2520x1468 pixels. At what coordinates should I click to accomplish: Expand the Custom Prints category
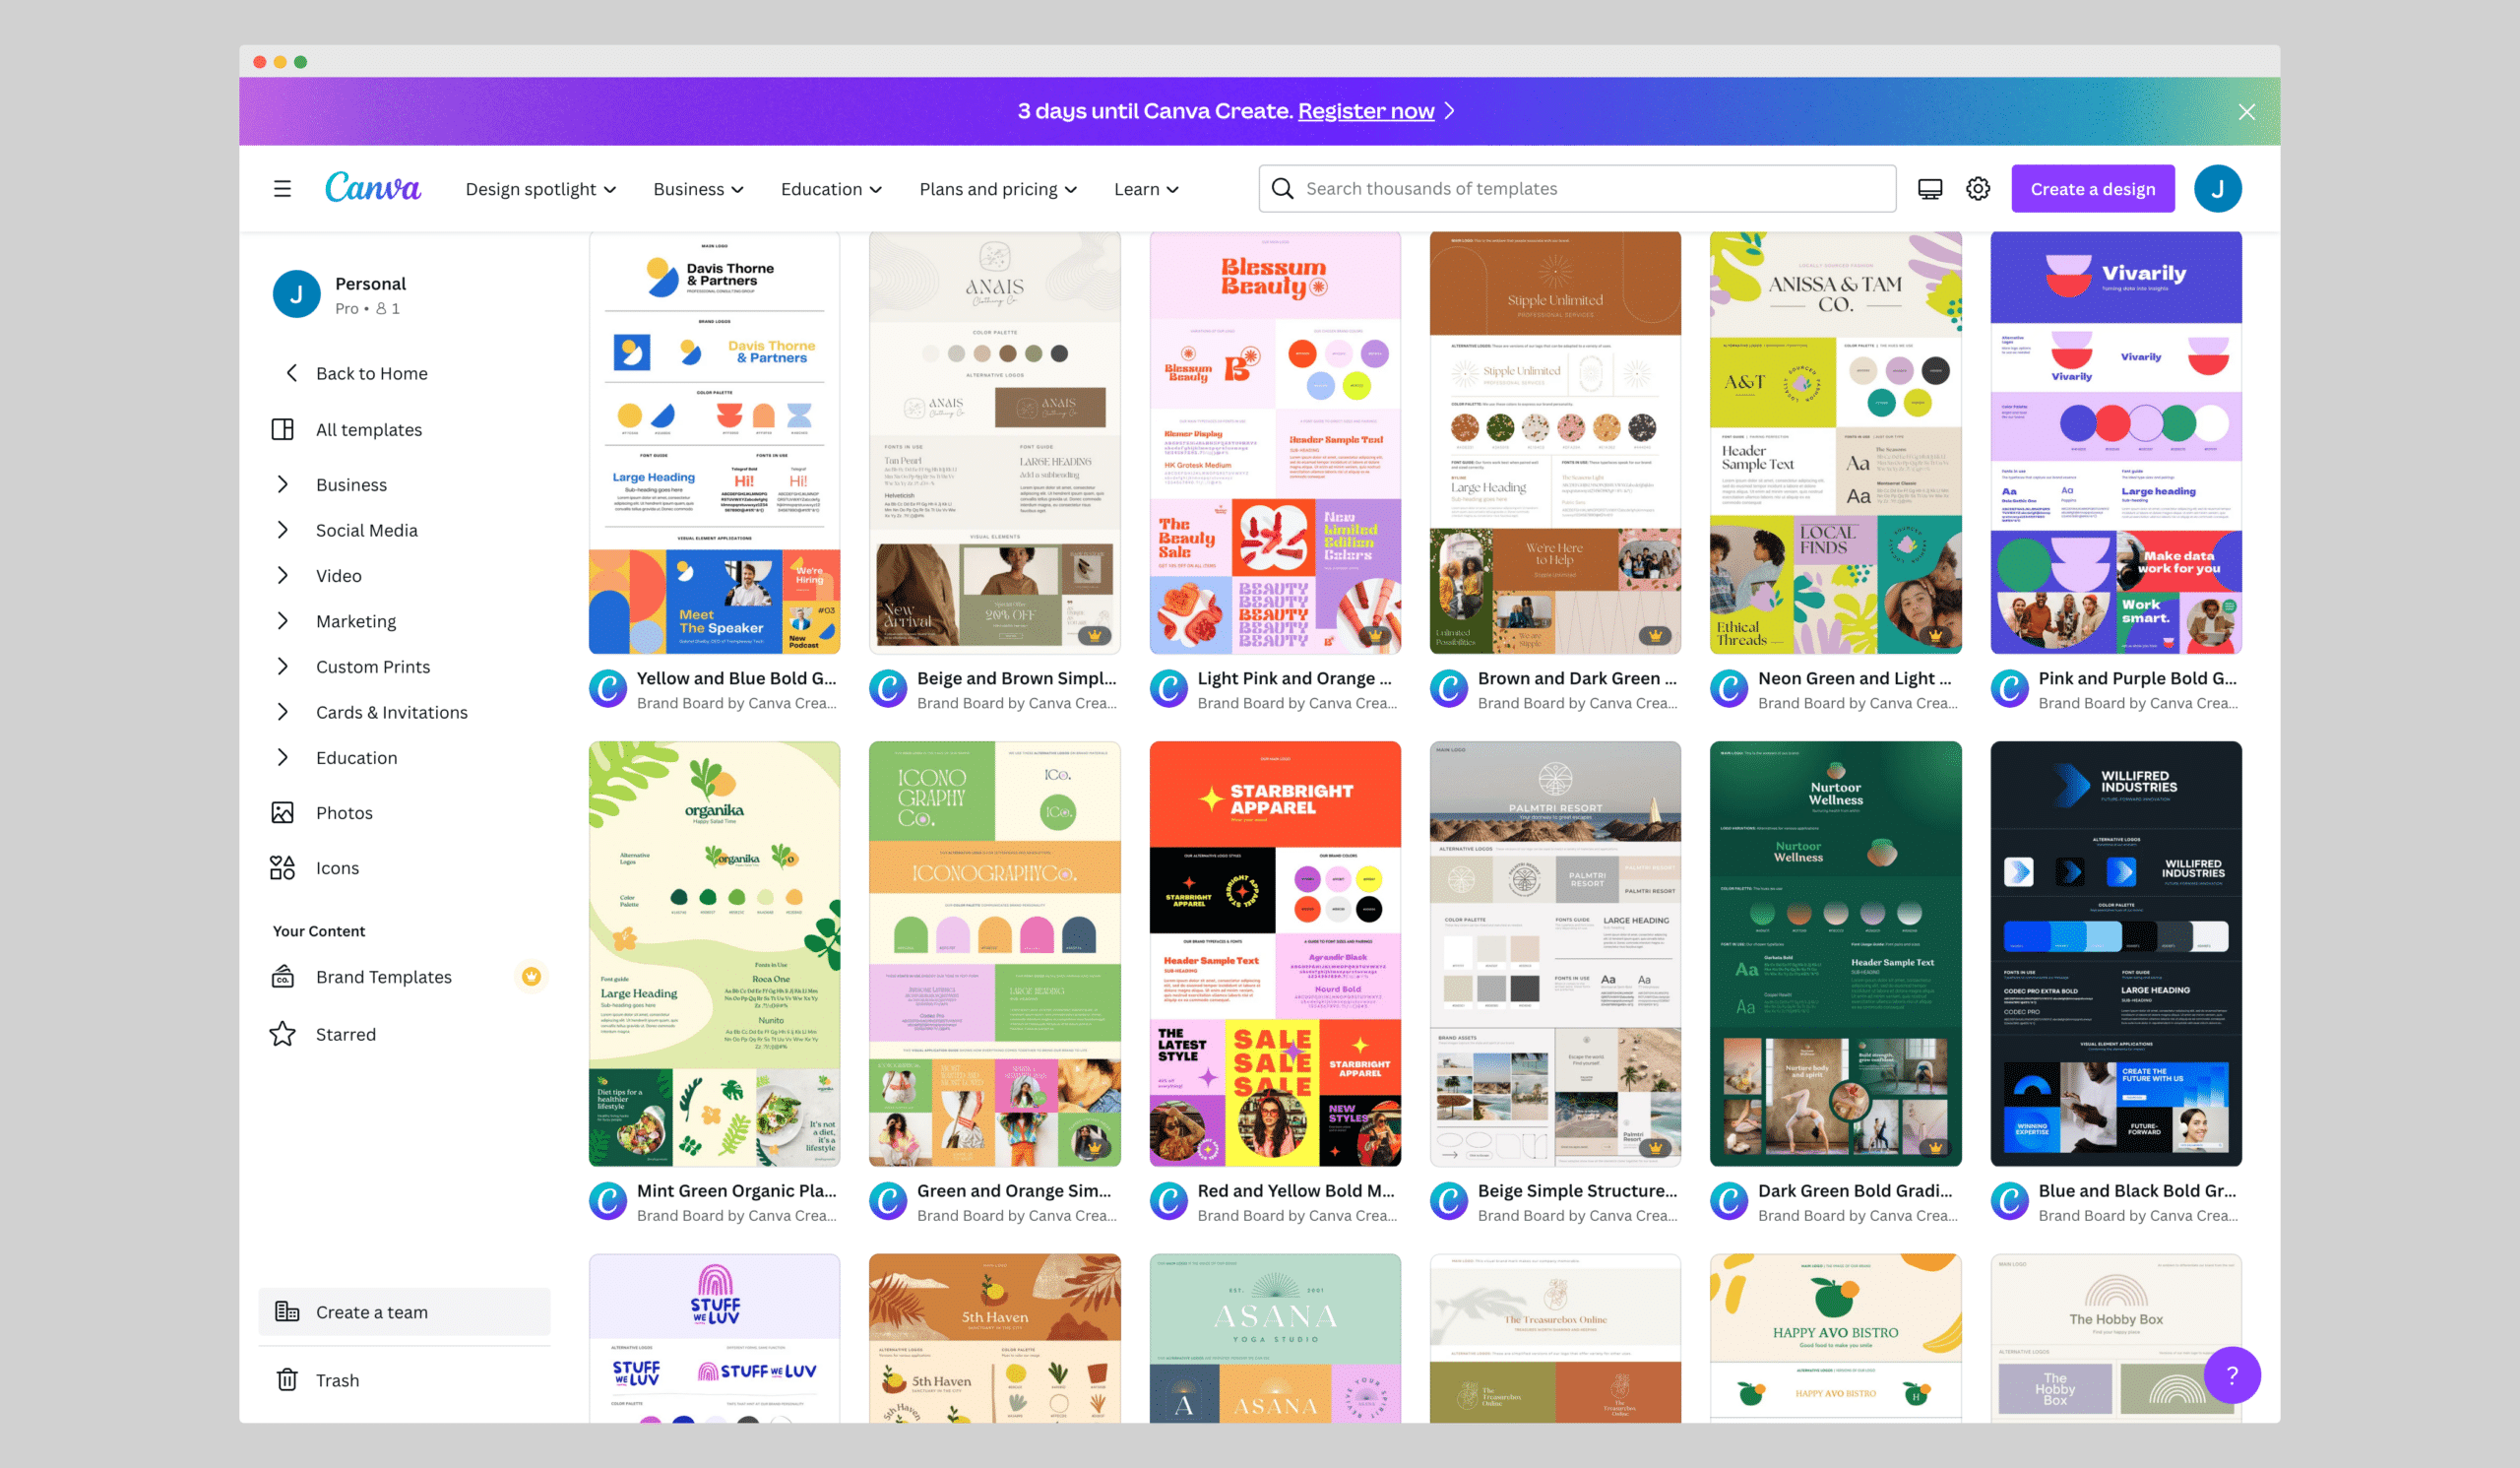point(283,666)
